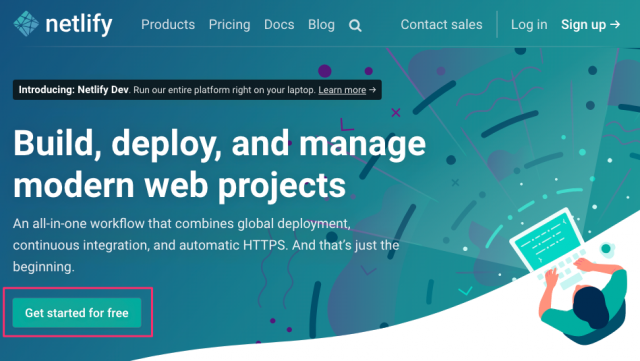Follow the Learn more link

(342, 90)
